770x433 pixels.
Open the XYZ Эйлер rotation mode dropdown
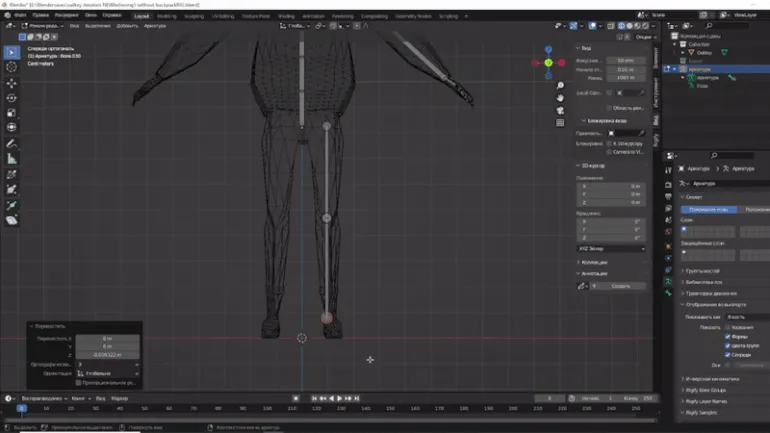click(x=611, y=248)
